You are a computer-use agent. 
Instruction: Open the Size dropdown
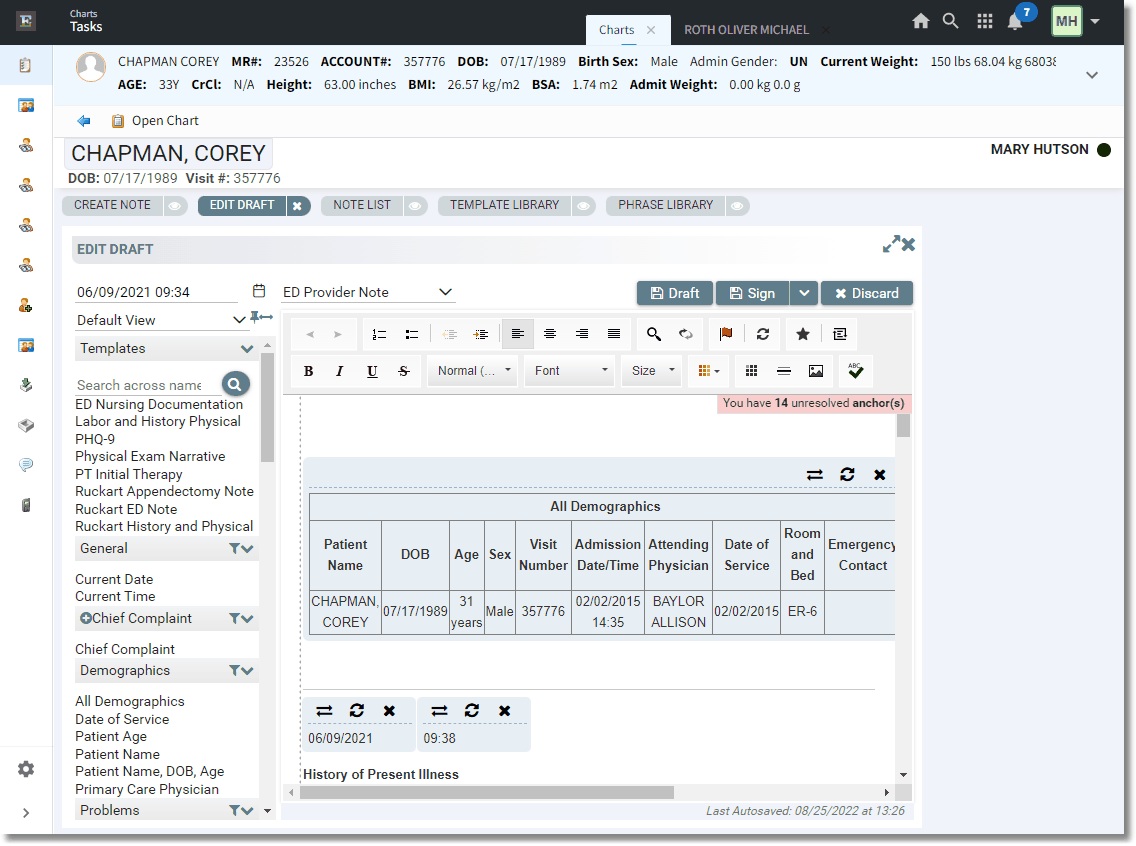652,370
